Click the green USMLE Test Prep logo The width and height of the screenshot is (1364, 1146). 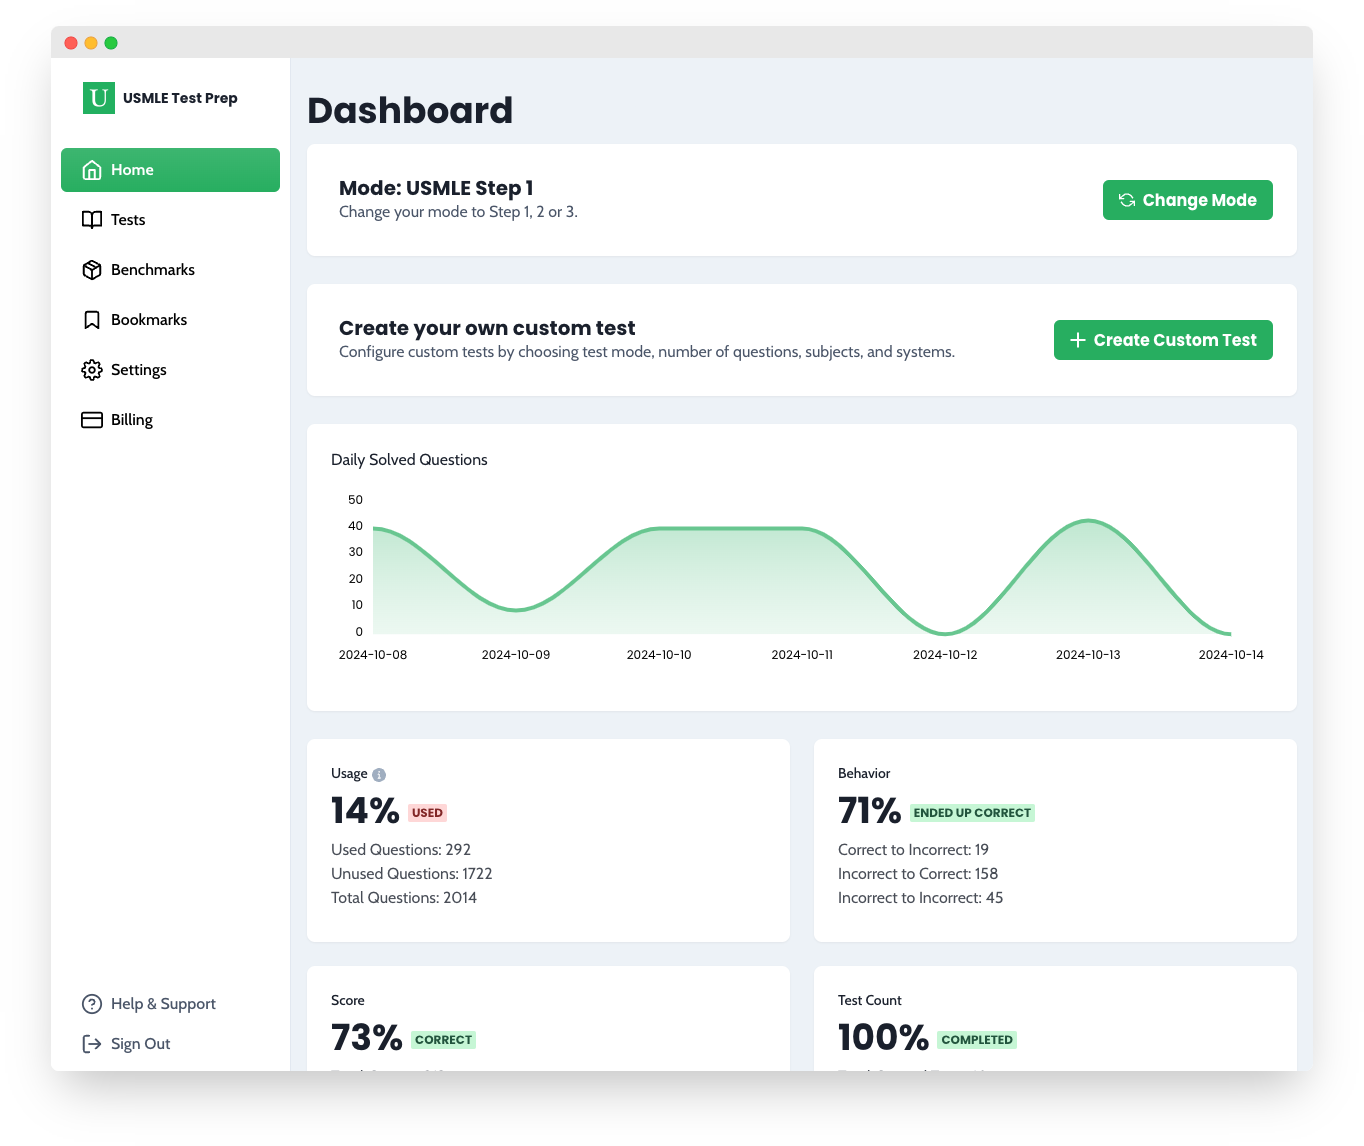pos(99,98)
